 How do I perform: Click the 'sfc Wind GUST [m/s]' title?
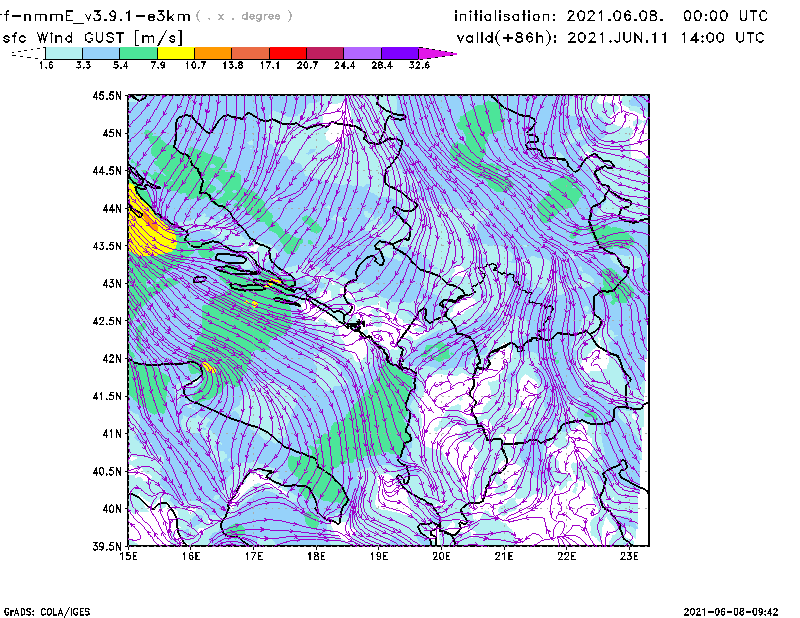(92, 38)
